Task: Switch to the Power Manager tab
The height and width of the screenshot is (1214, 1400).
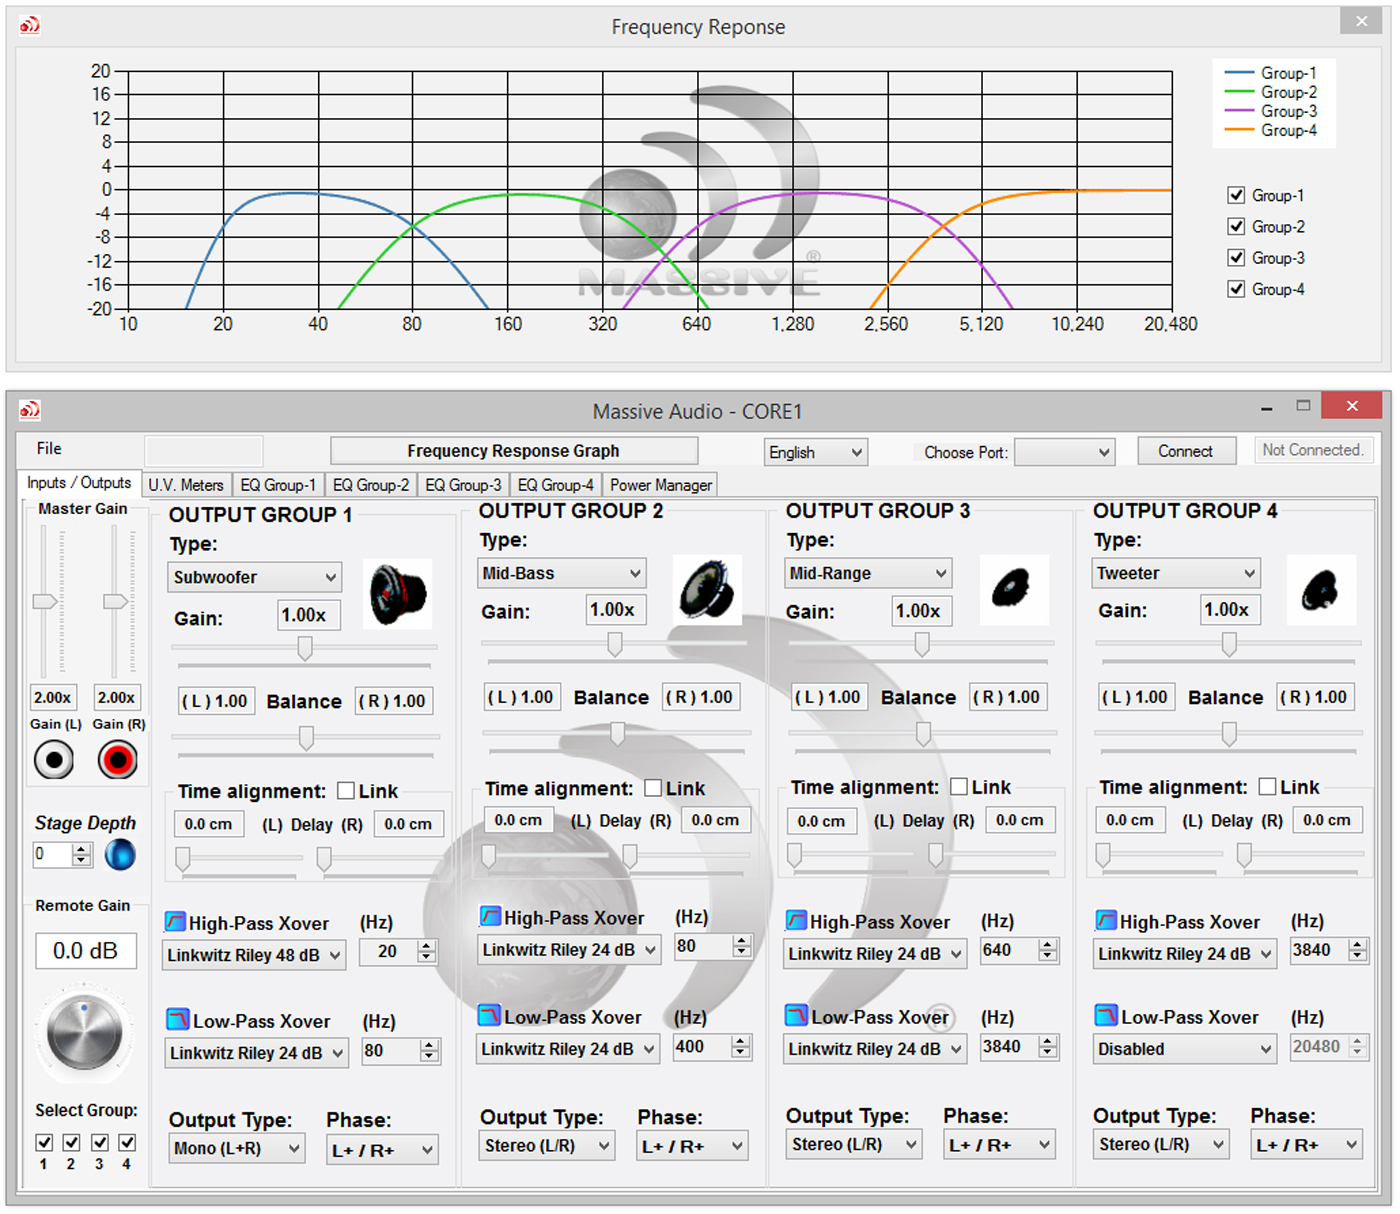Action: (661, 485)
